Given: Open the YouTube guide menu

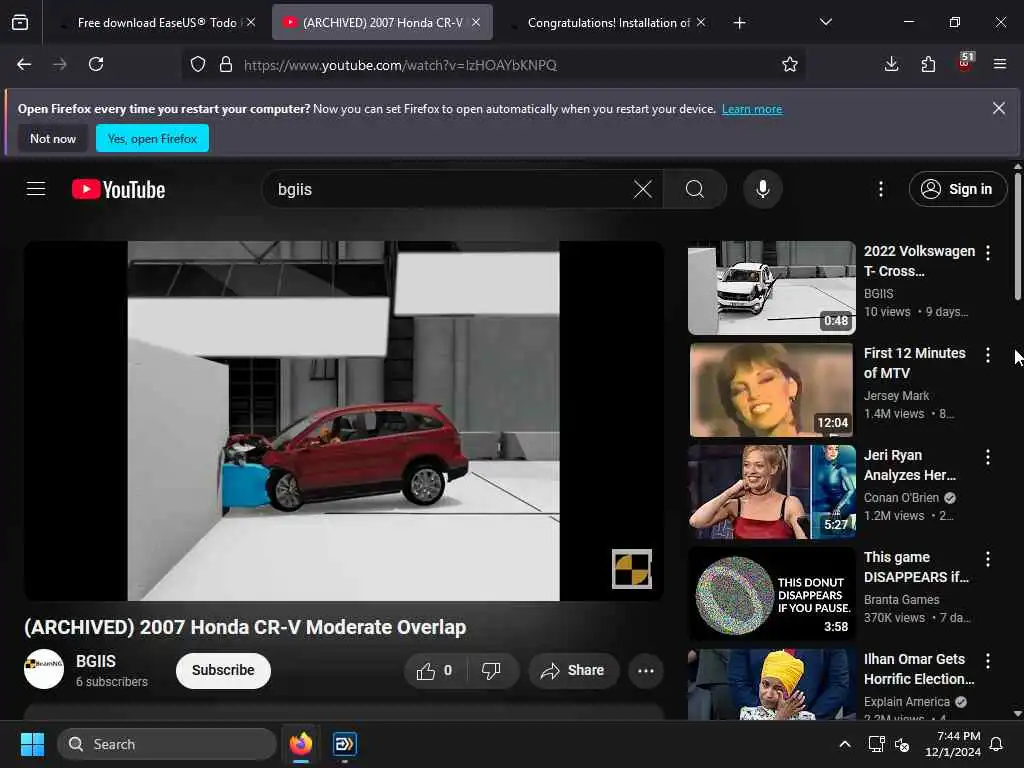Looking at the screenshot, I should point(36,189).
